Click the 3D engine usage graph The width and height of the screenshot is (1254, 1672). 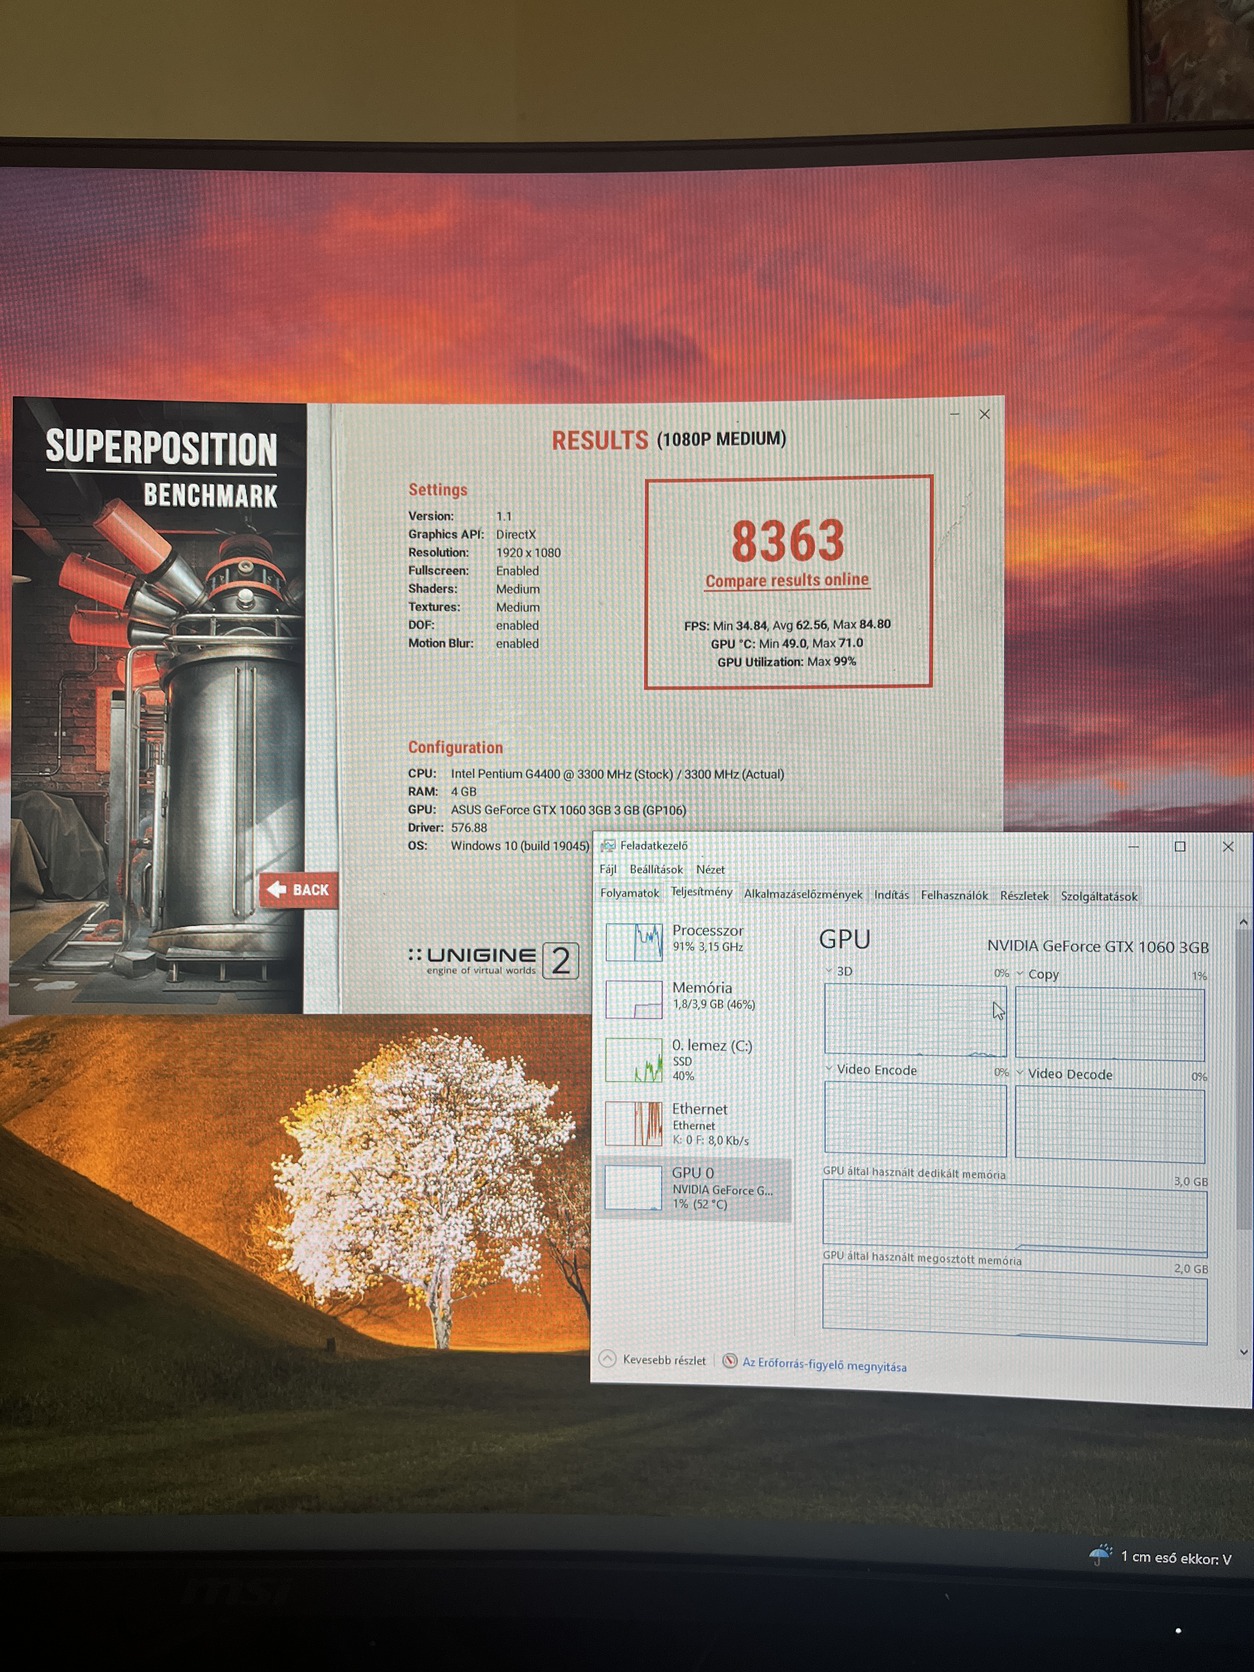click(x=915, y=1020)
